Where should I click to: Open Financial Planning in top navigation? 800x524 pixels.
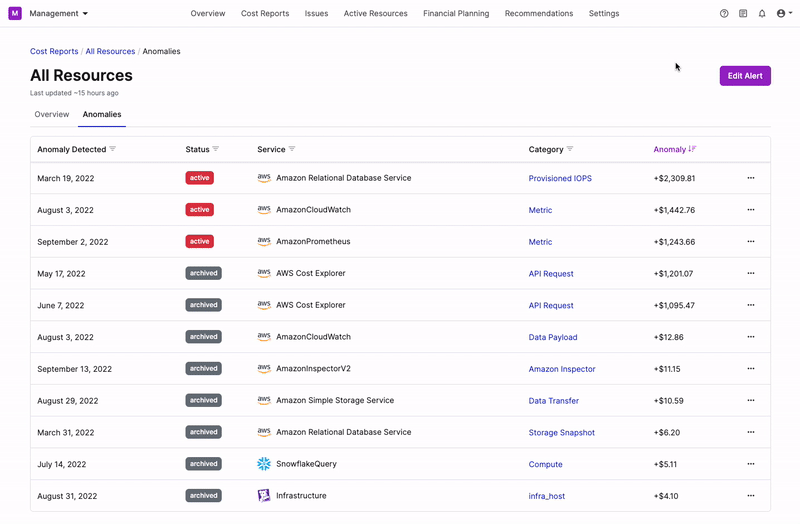456,13
